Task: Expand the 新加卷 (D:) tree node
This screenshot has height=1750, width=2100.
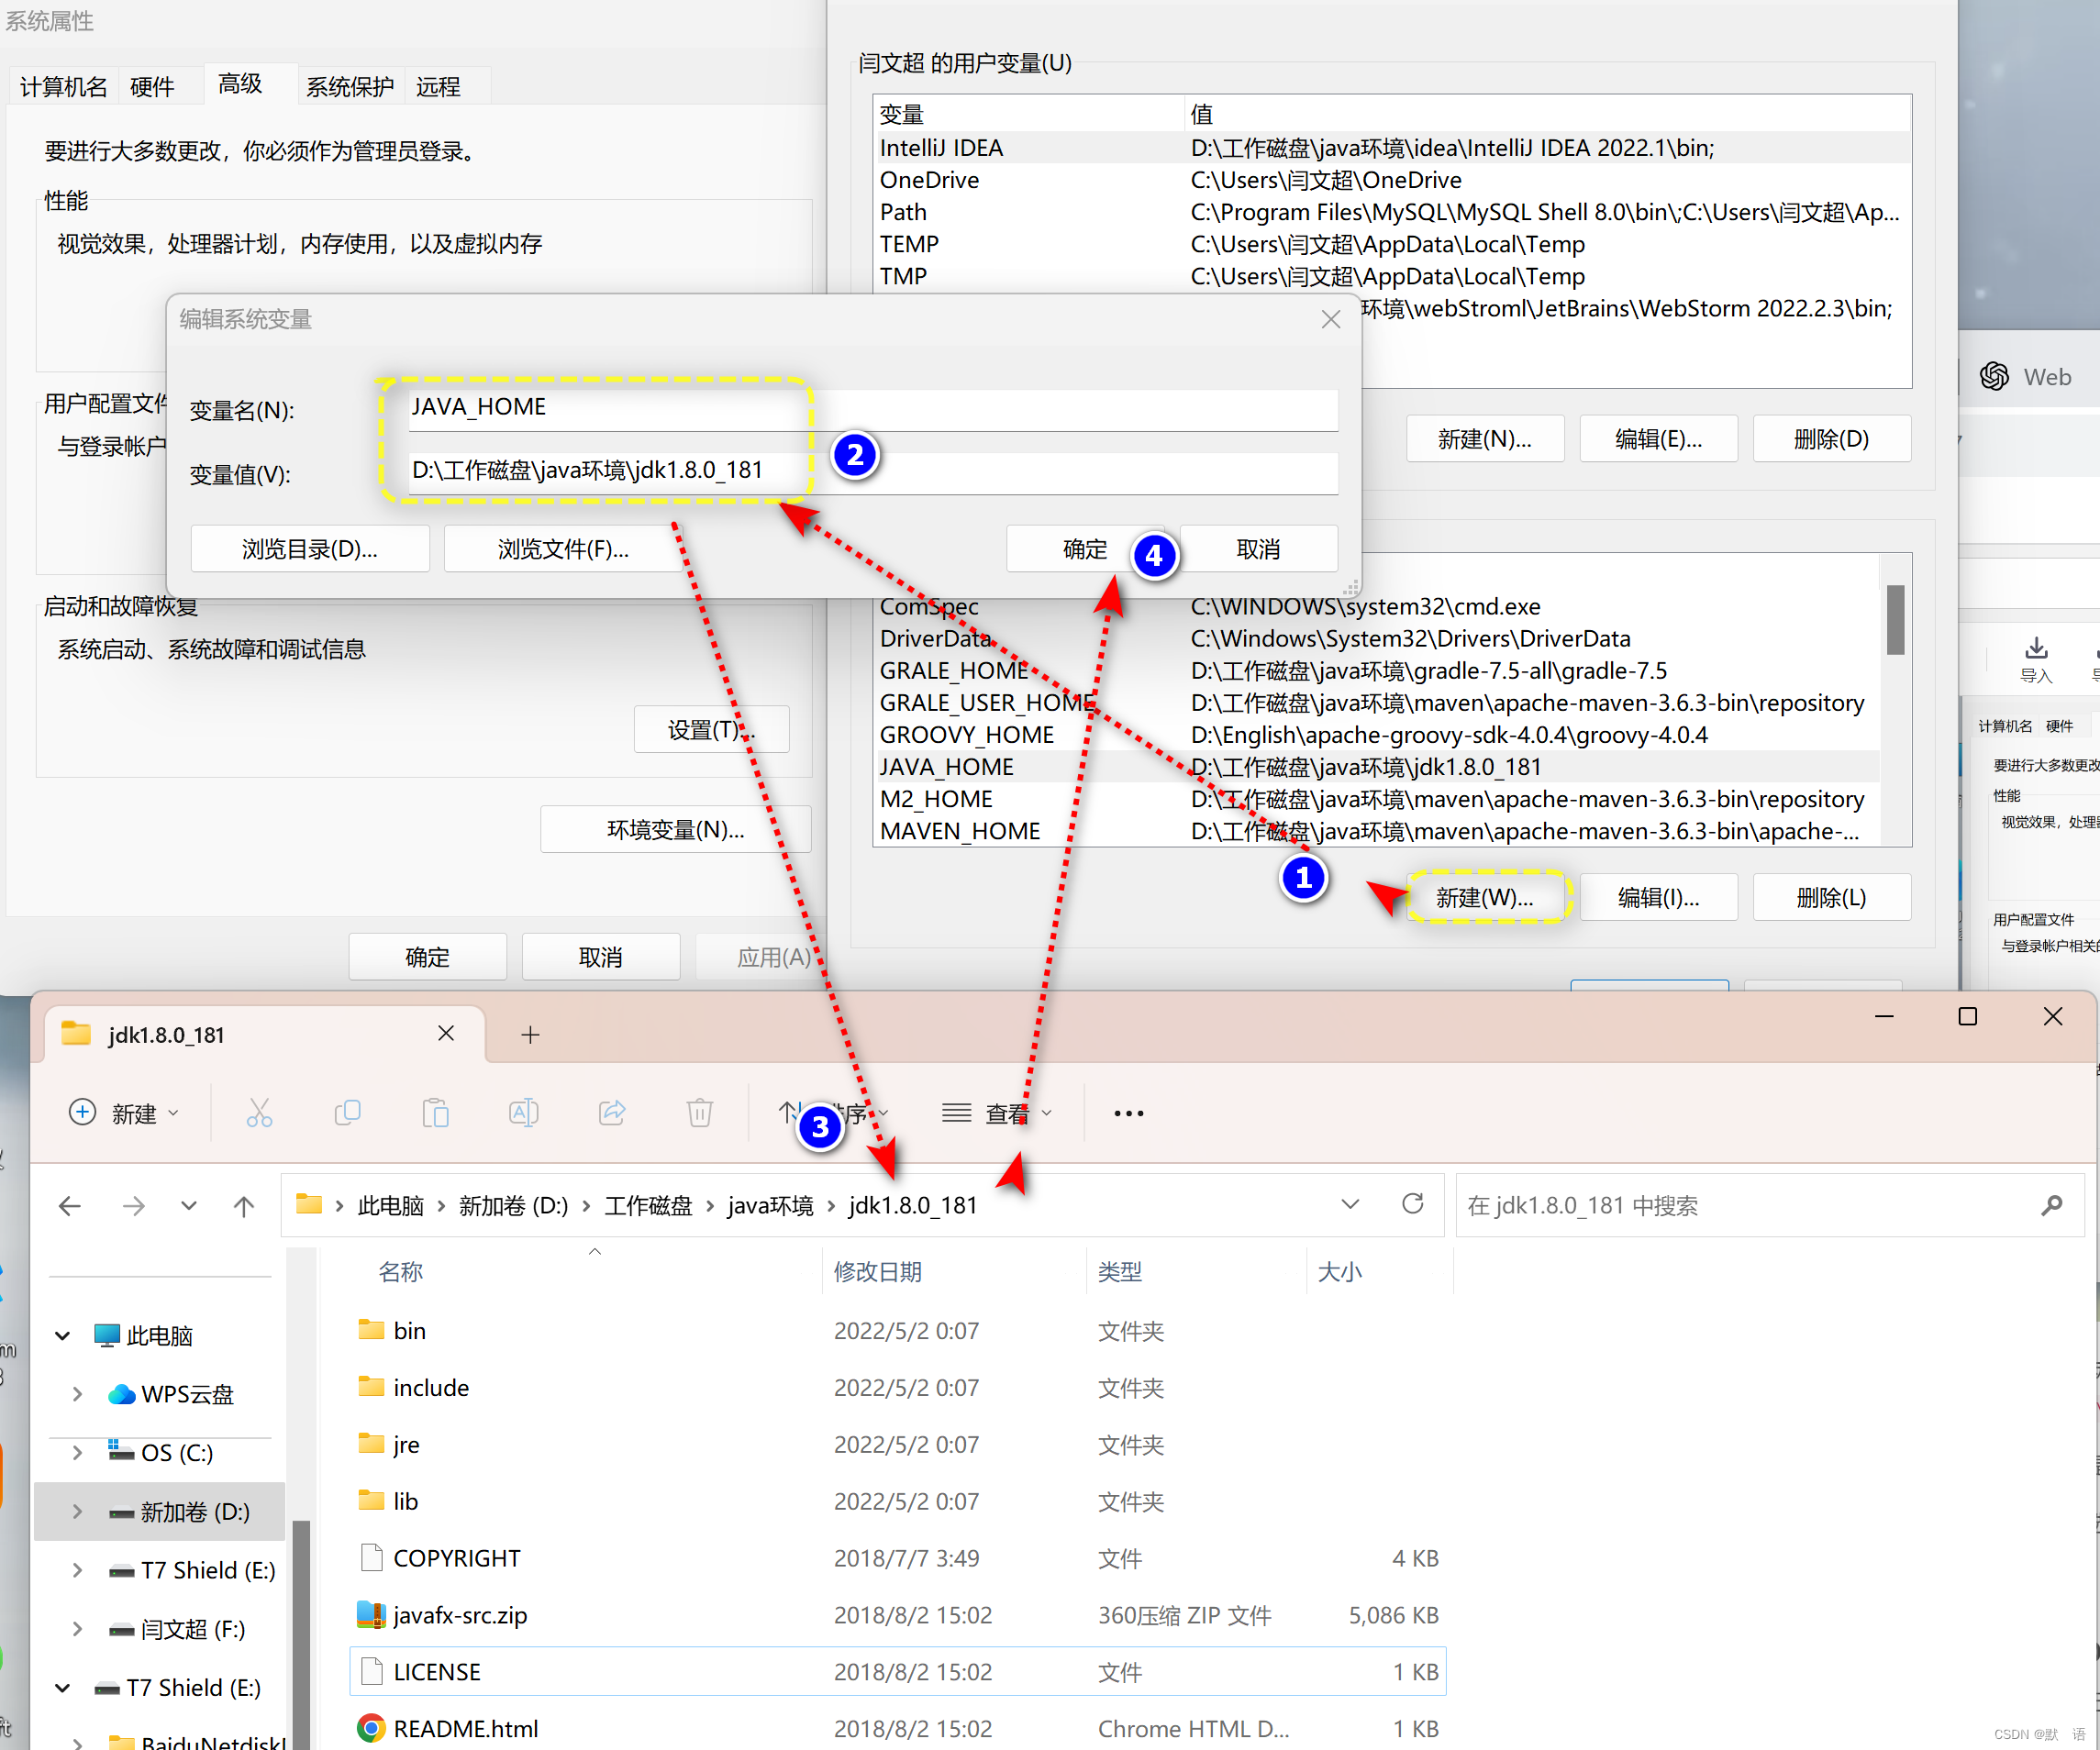Action: click(x=77, y=1512)
